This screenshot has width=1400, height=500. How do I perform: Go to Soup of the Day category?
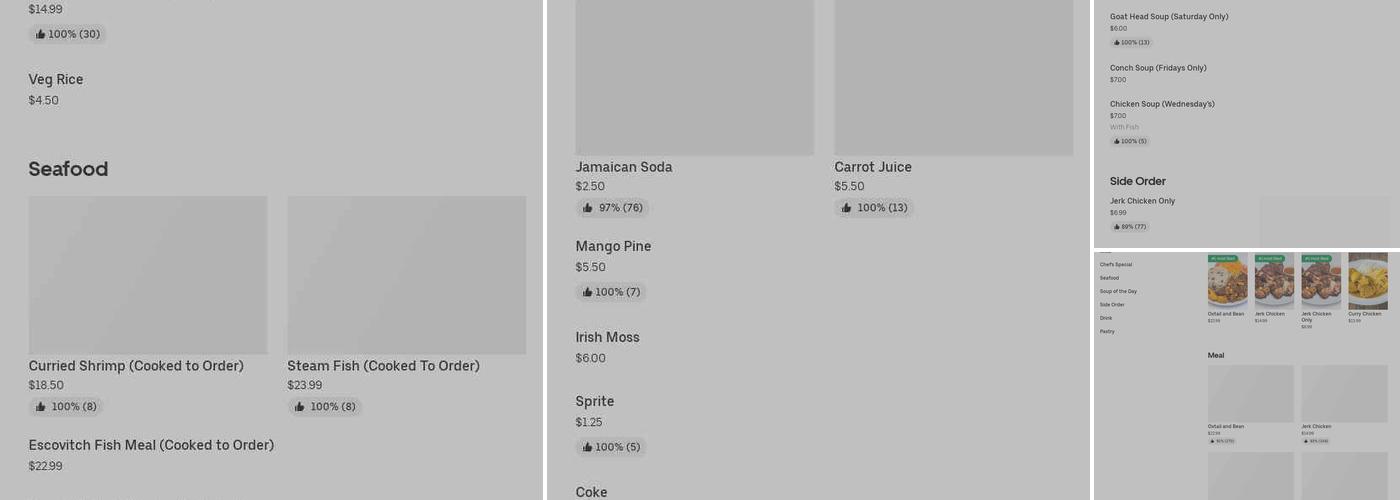coord(1118,291)
